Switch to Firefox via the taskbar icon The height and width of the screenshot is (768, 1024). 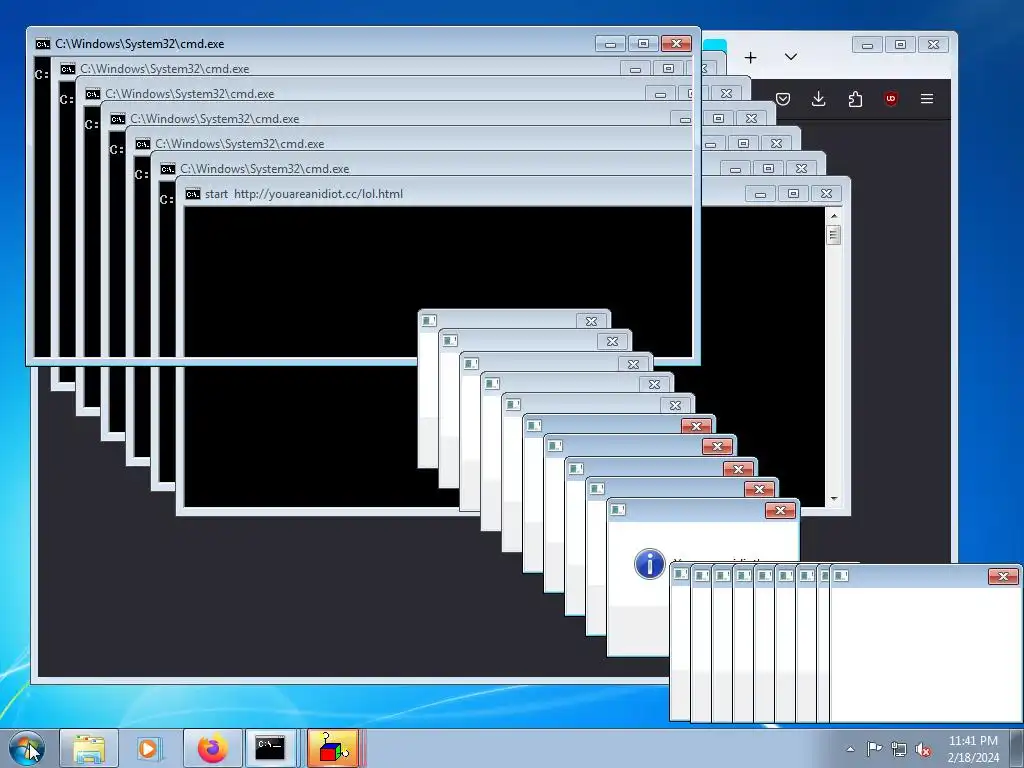[x=212, y=748]
